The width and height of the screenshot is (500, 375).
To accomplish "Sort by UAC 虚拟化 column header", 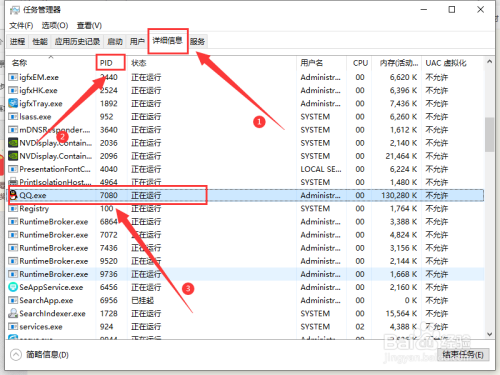I will [452, 63].
